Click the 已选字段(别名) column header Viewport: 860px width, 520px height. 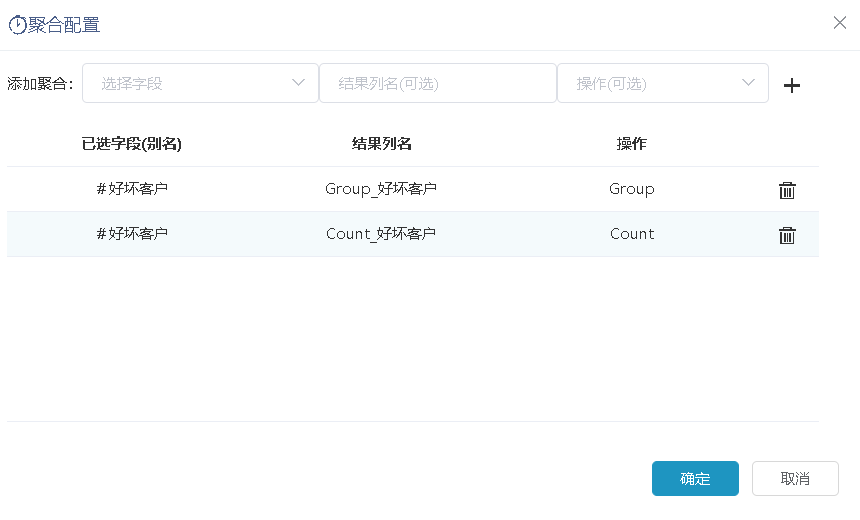pos(132,144)
